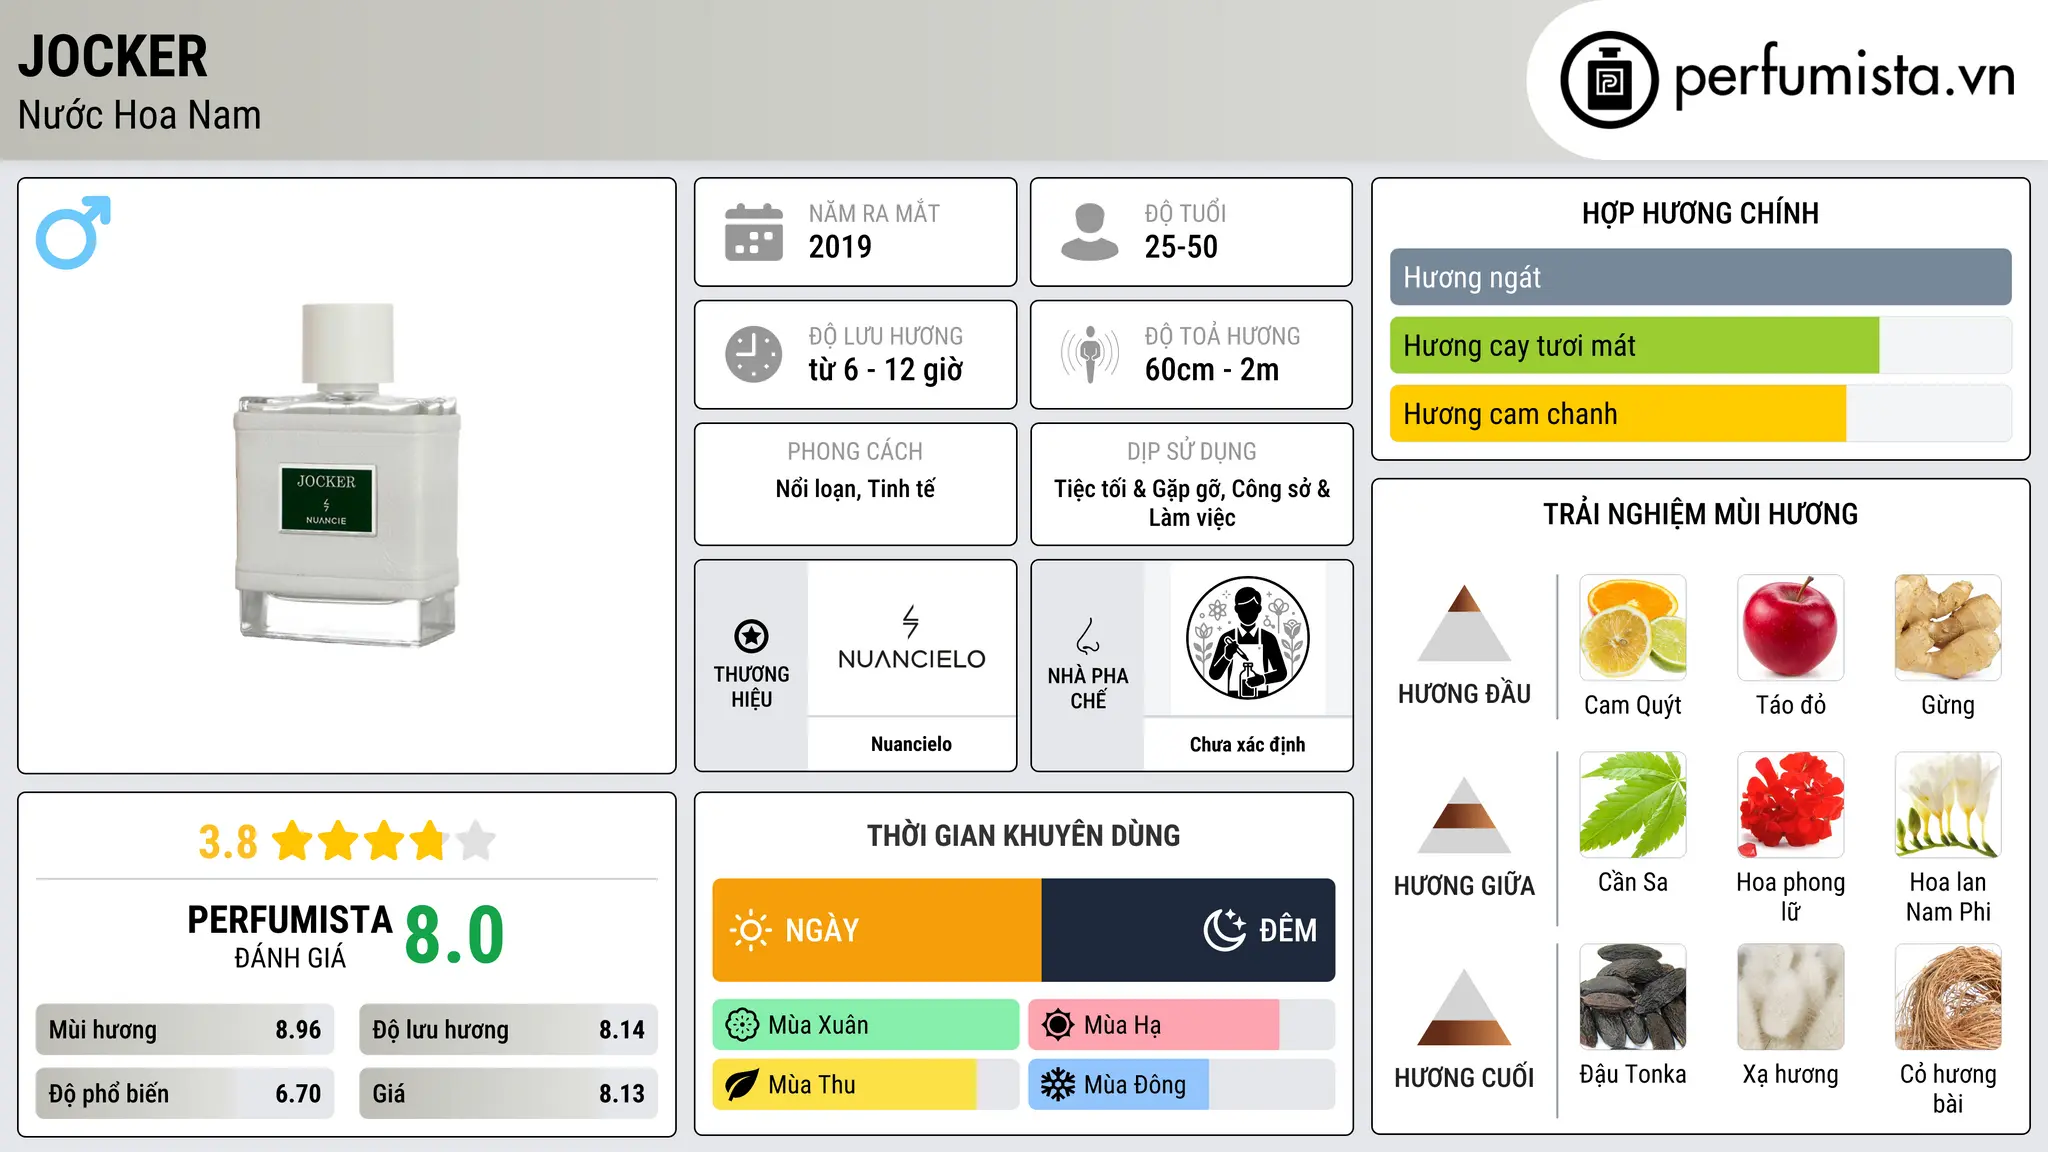Viewport: 2048px width, 1152px height.
Task: Click the age range value 25-50
Action: click(x=1181, y=247)
